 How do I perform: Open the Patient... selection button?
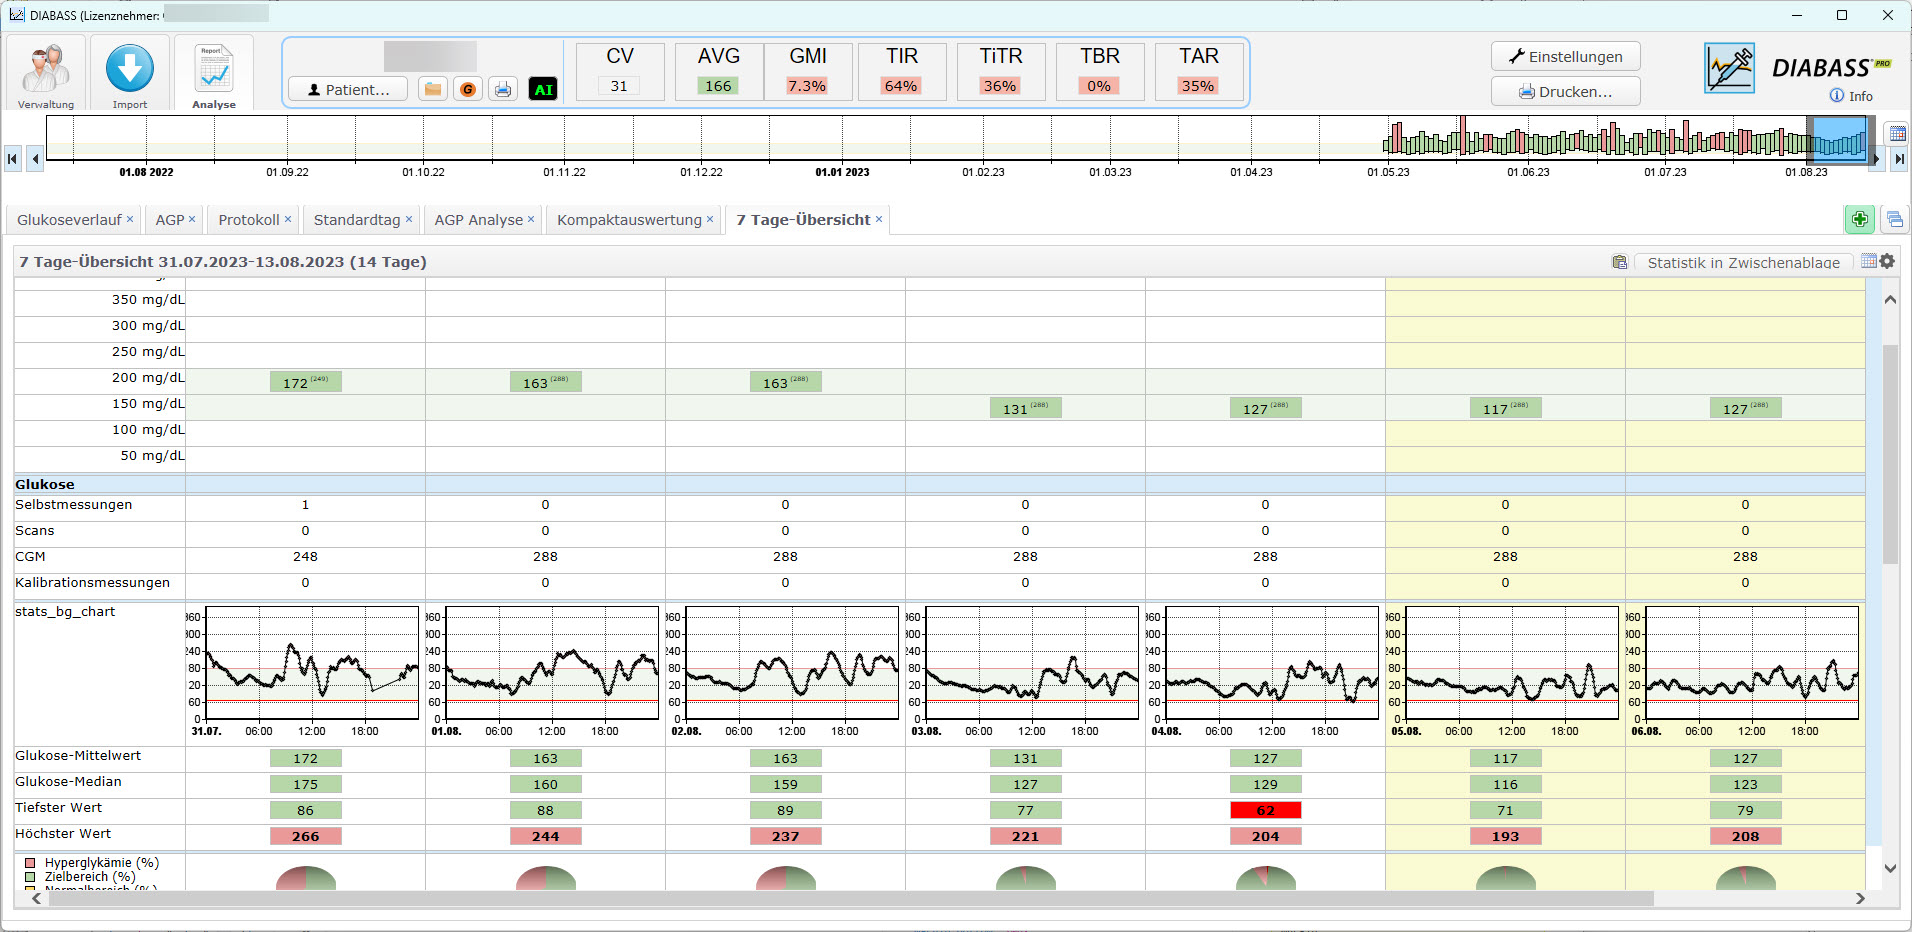pyautogui.click(x=348, y=89)
